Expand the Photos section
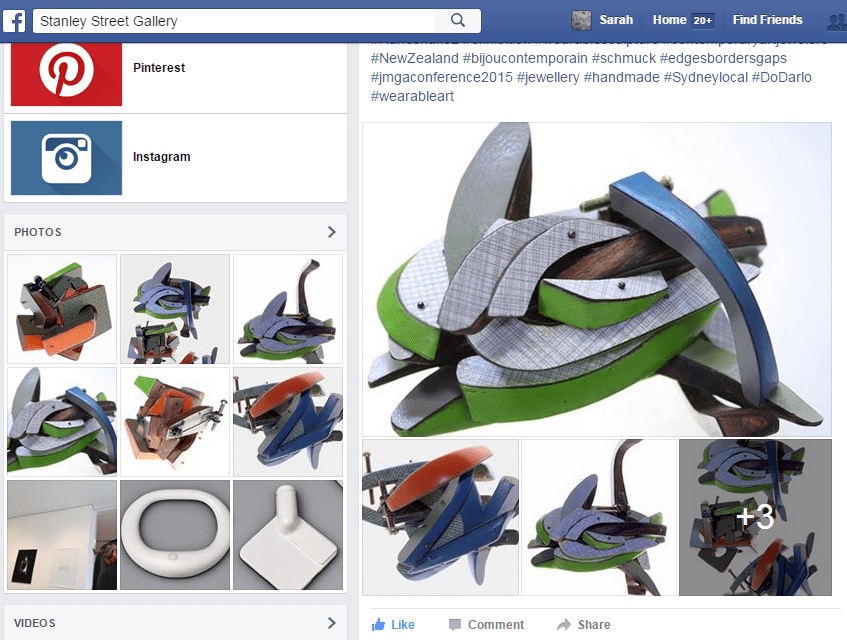Image resolution: width=847 pixels, height=640 pixels. click(331, 231)
